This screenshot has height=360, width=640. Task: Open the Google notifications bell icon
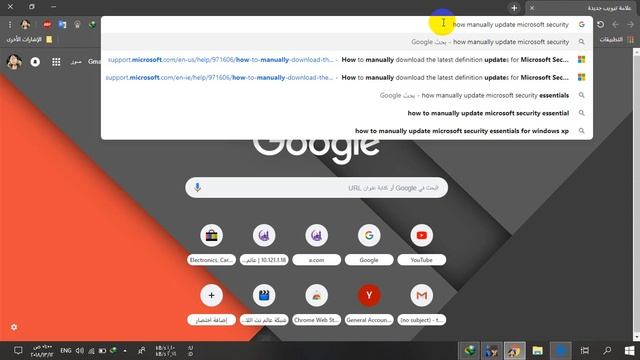pos(35,62)
